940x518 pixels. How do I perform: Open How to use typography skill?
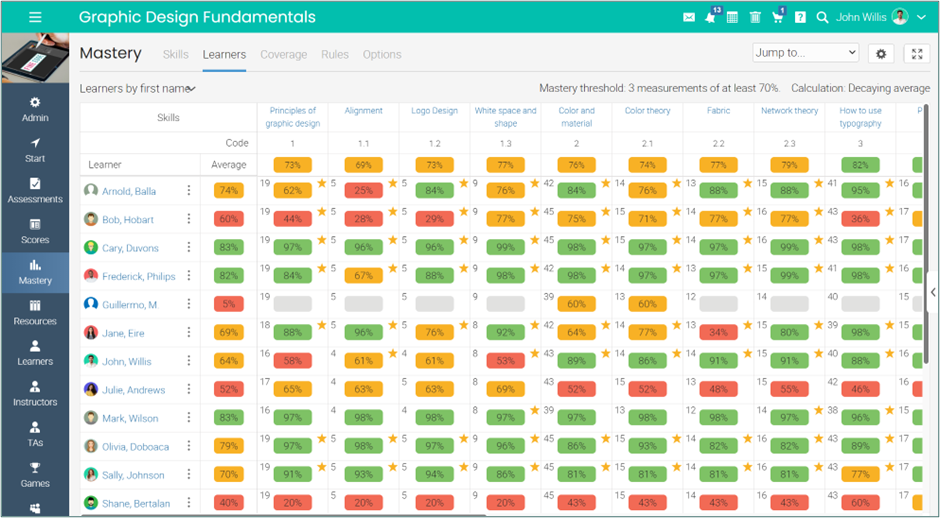pos(860,117)
